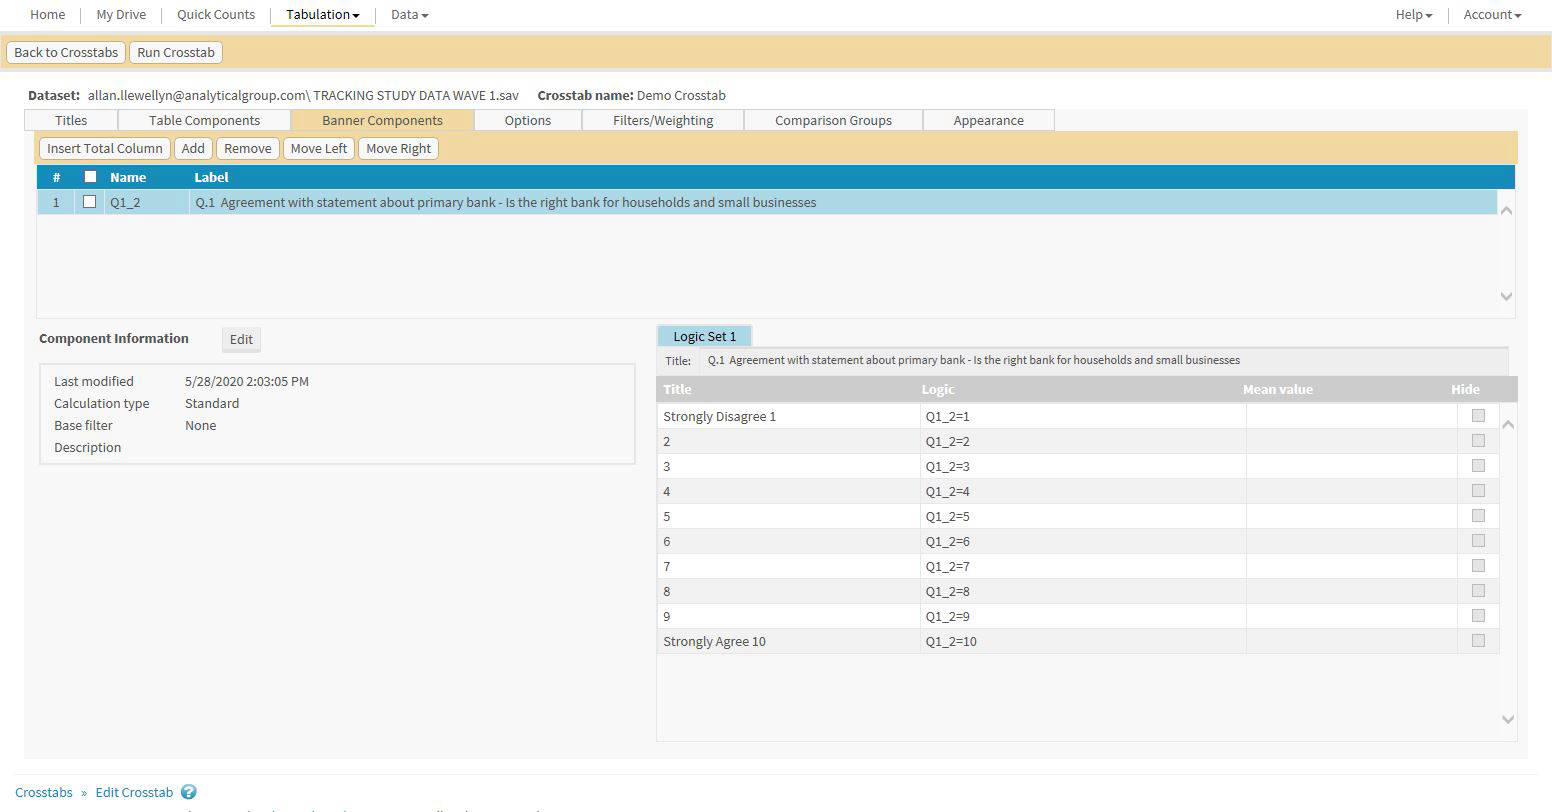Click up arrow of logic table scrollbar

coord(1508,425)
